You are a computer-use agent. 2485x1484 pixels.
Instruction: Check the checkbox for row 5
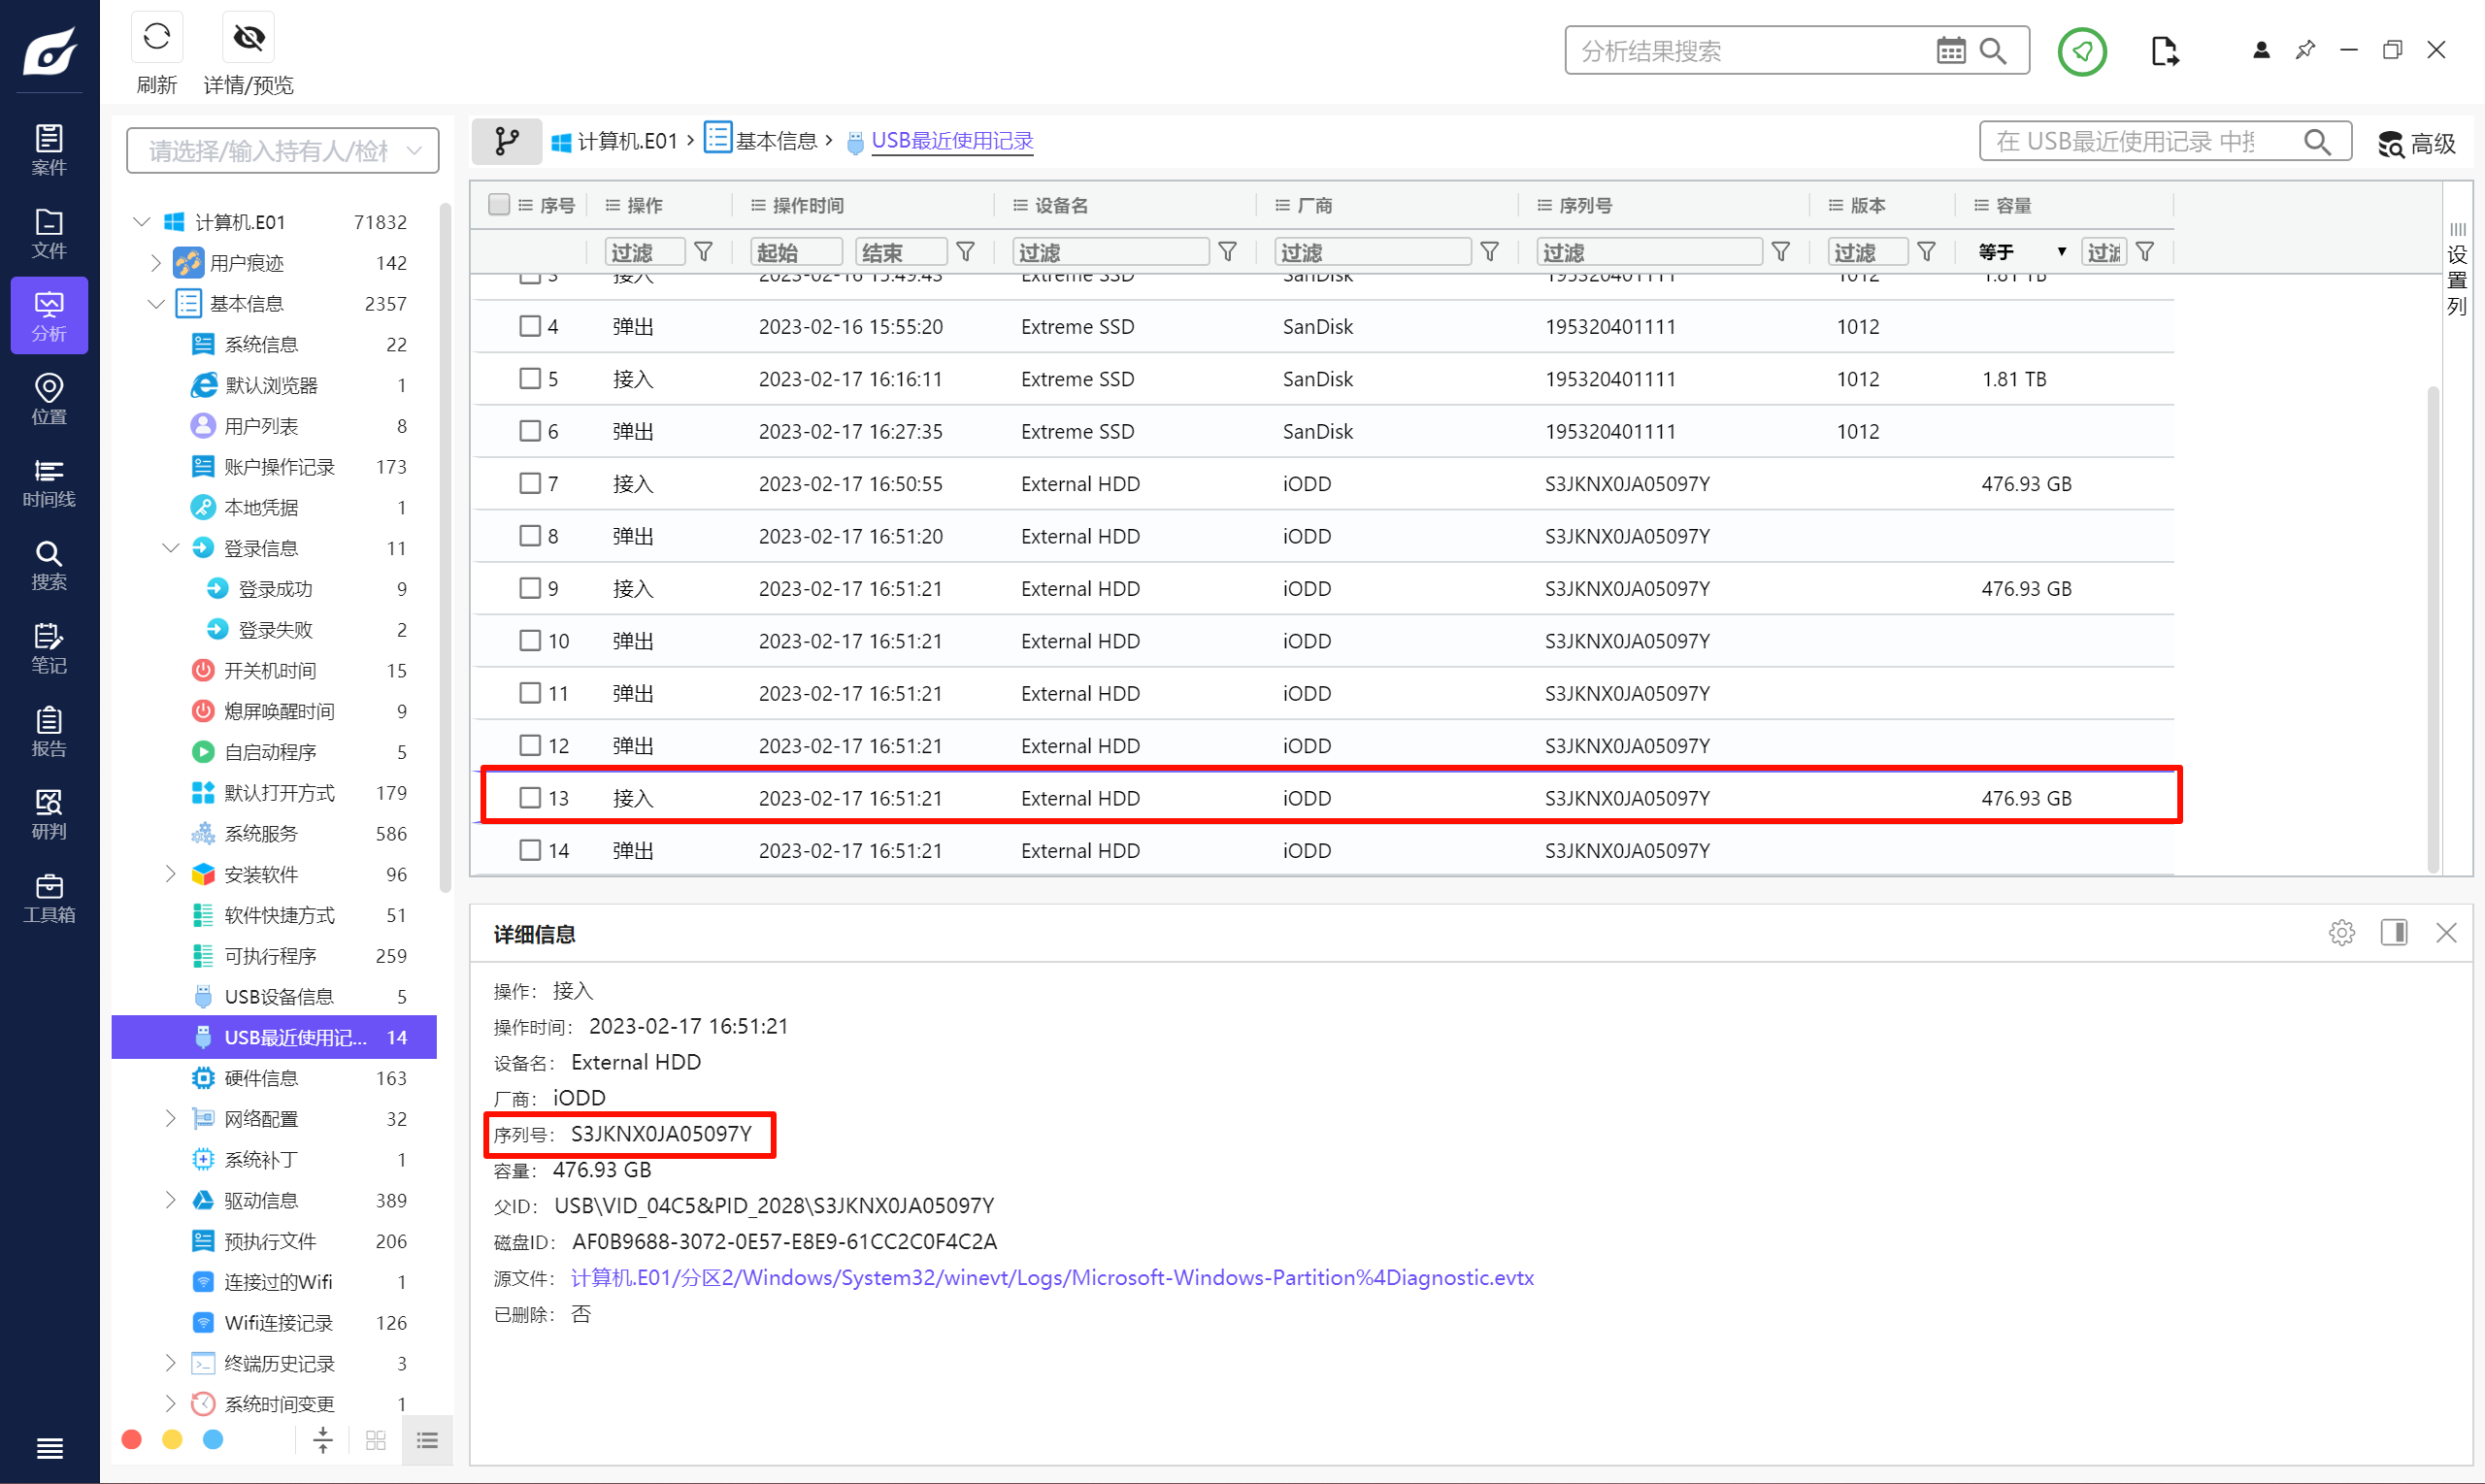(530, 378)
